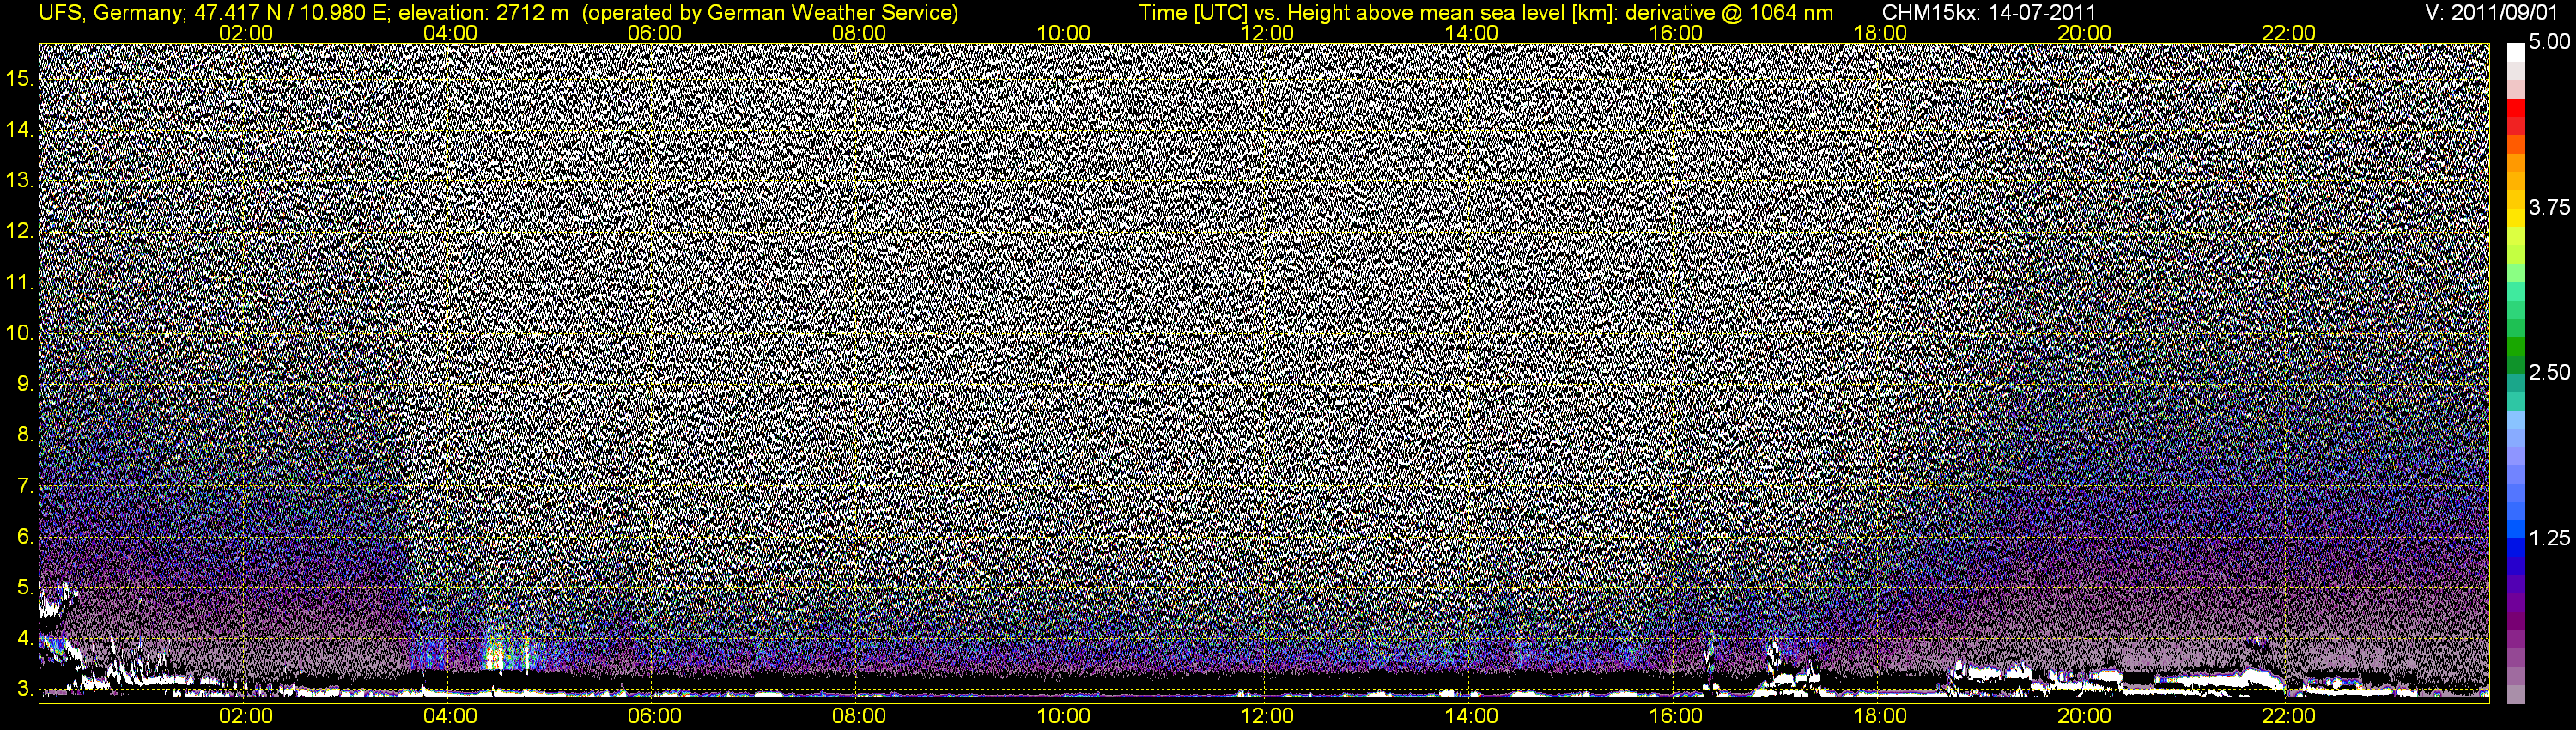Click the 18:00 tick label on top axis
The height and width of the screenshot is (730, 2576).
point(1880,33)
